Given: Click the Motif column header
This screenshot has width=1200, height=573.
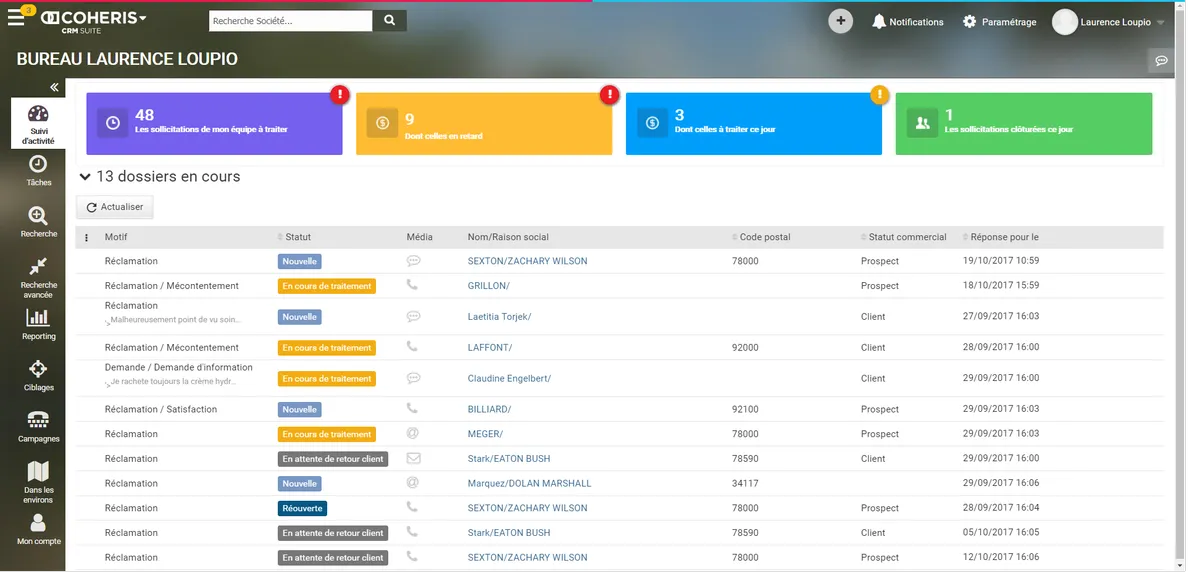Looking at the screenshot, I should click(116, 237).
